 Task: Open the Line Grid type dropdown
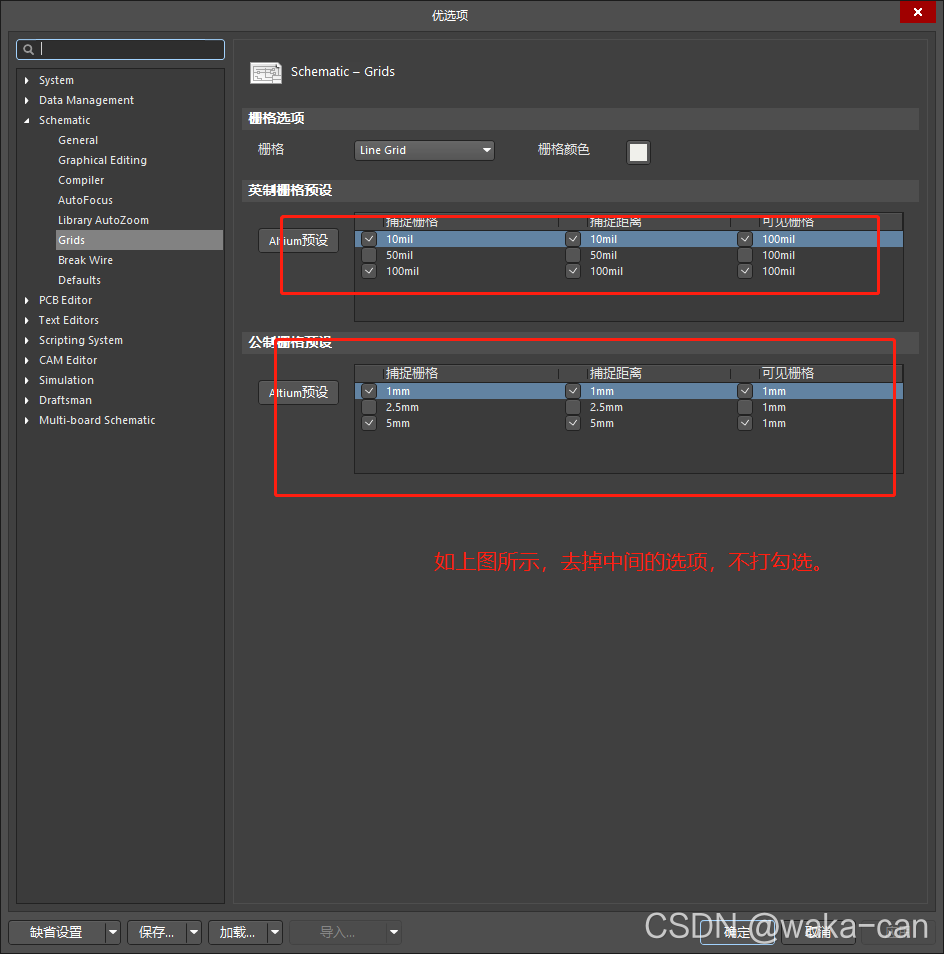pos(425,150)
